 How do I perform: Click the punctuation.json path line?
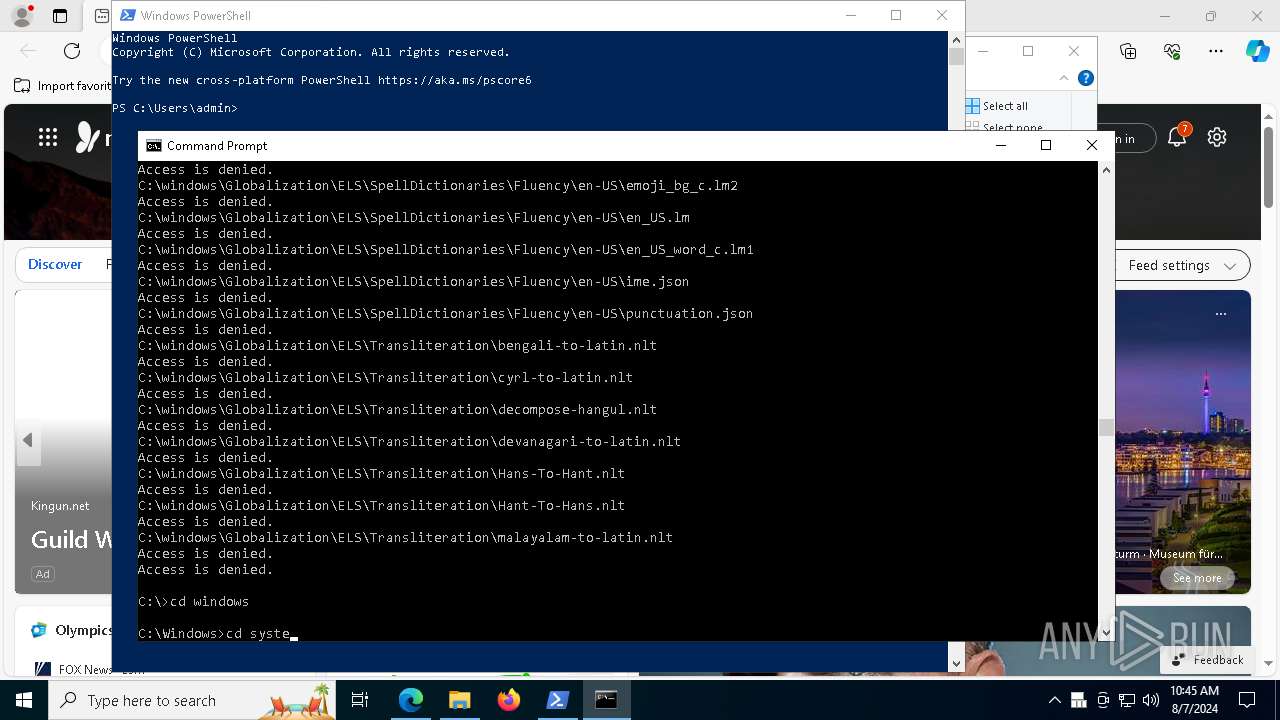pos(445,314)
